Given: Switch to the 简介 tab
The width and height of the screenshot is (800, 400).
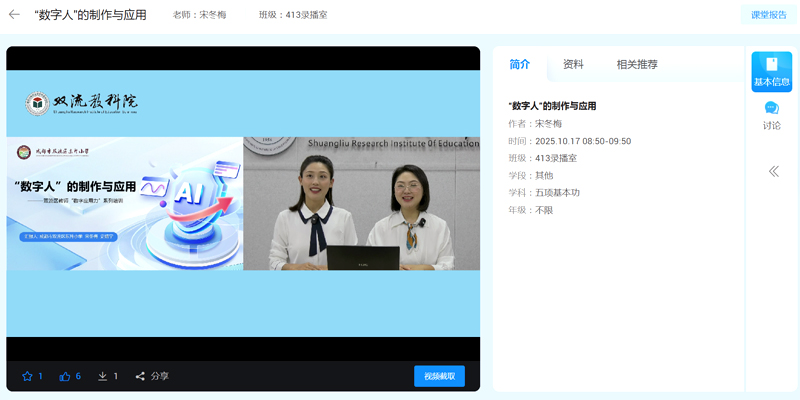Looking at the screenshot, I should point(519,64).
